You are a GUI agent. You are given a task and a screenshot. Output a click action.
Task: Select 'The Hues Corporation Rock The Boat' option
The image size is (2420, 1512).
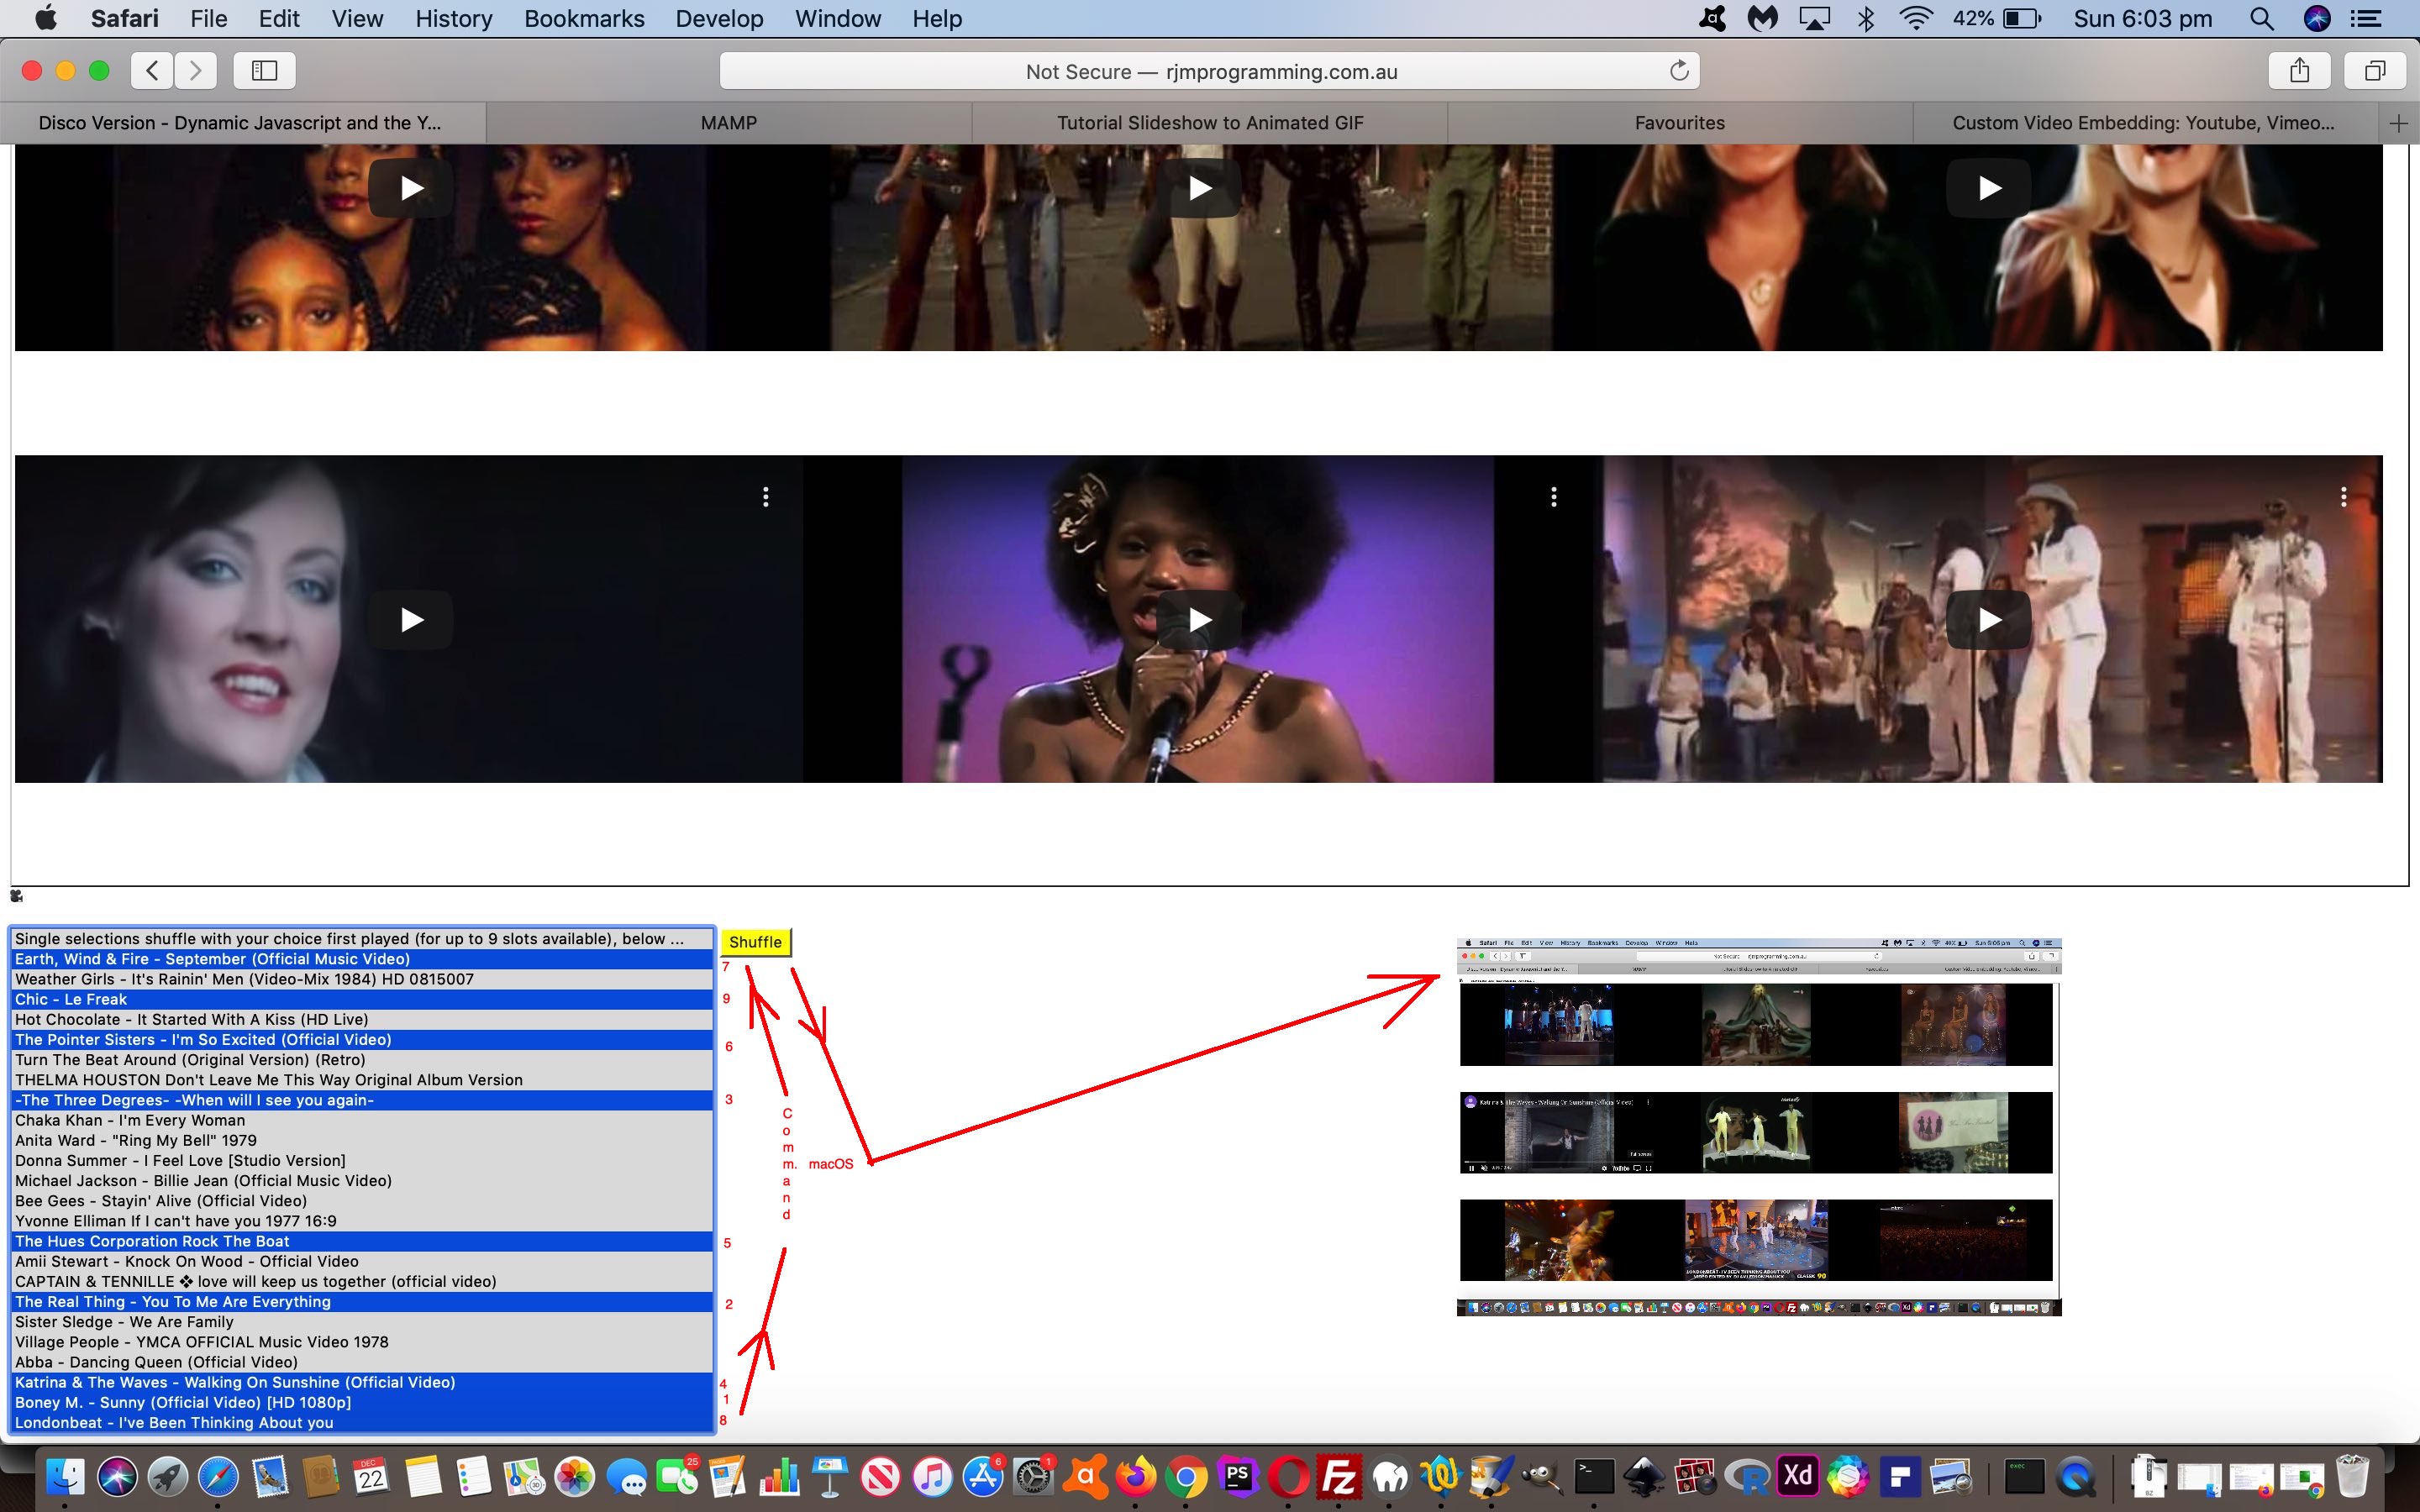coord(362,1241)
